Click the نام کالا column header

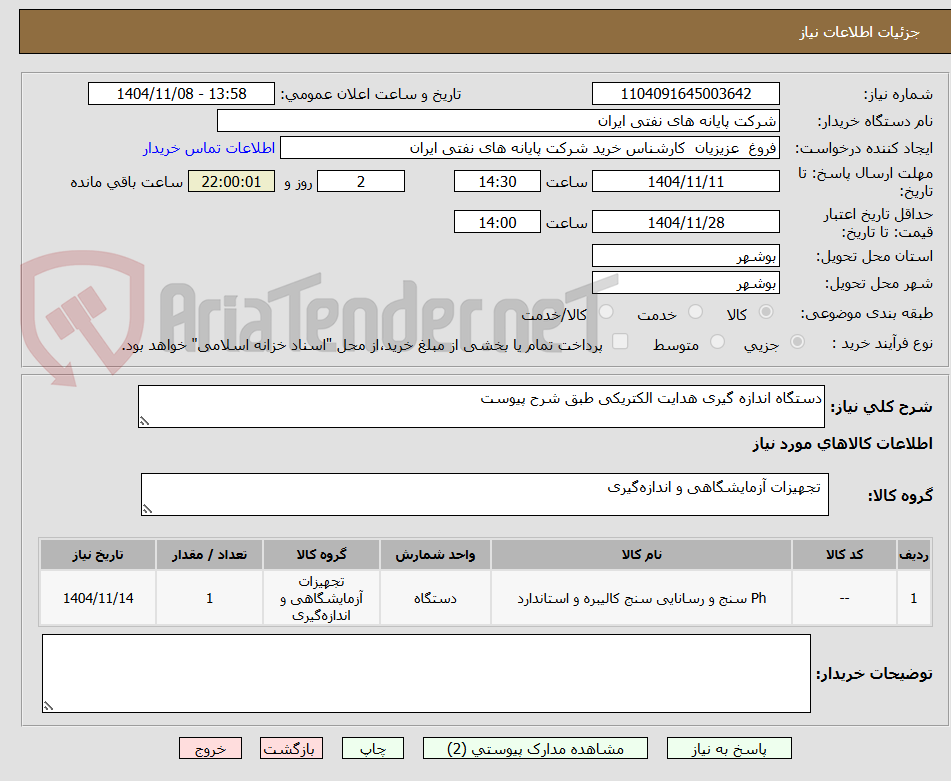[x=641, y=554]
